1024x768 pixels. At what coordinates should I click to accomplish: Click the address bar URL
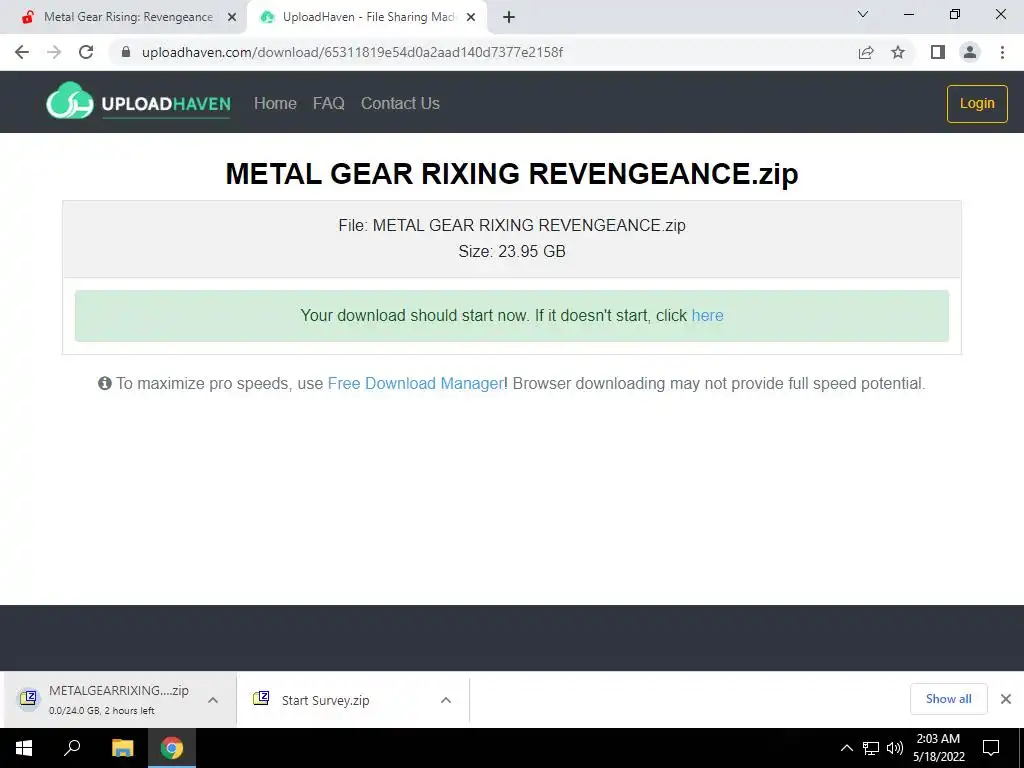point(352,52)
